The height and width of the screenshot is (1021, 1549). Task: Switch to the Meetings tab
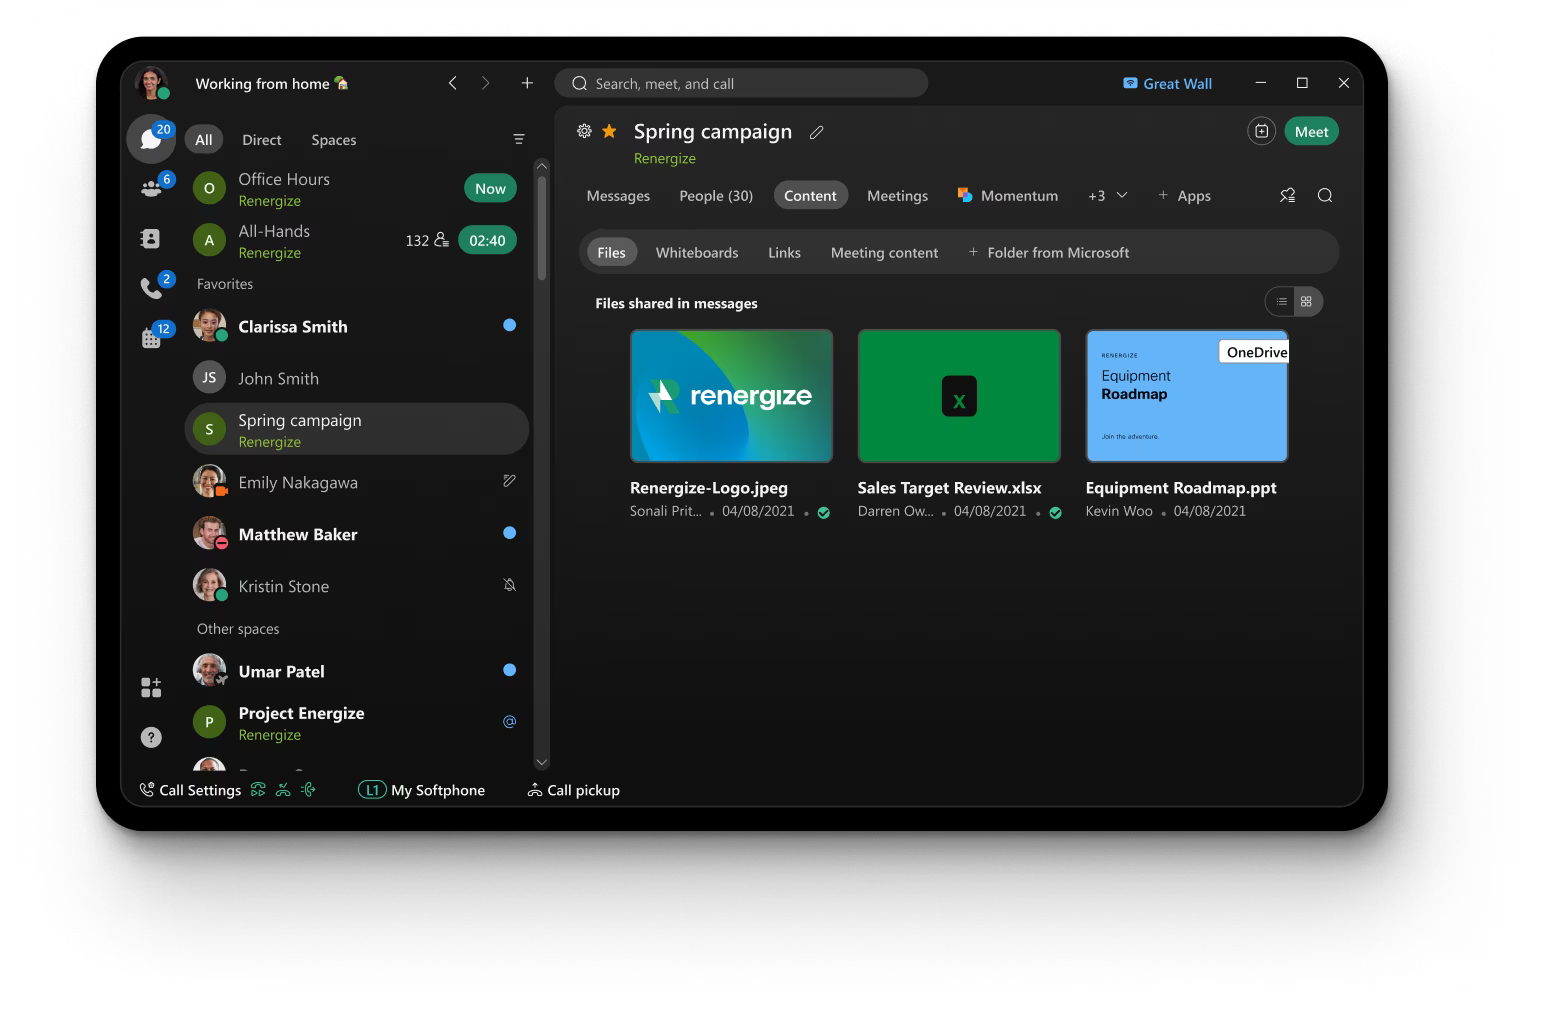[x=897, y=196]
